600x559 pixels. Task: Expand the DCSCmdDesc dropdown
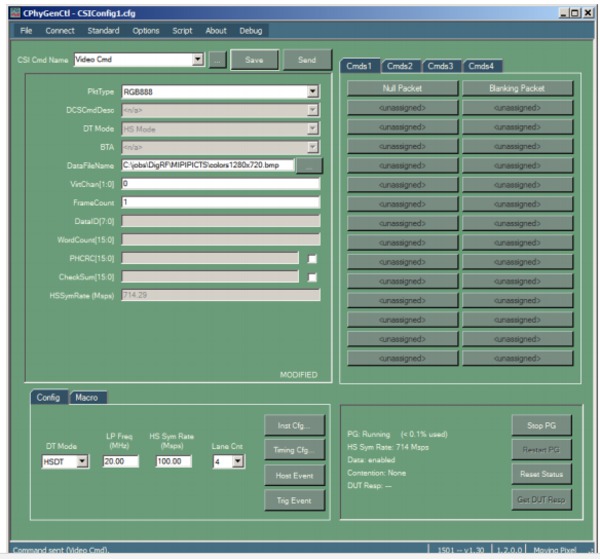pos(313,110)
